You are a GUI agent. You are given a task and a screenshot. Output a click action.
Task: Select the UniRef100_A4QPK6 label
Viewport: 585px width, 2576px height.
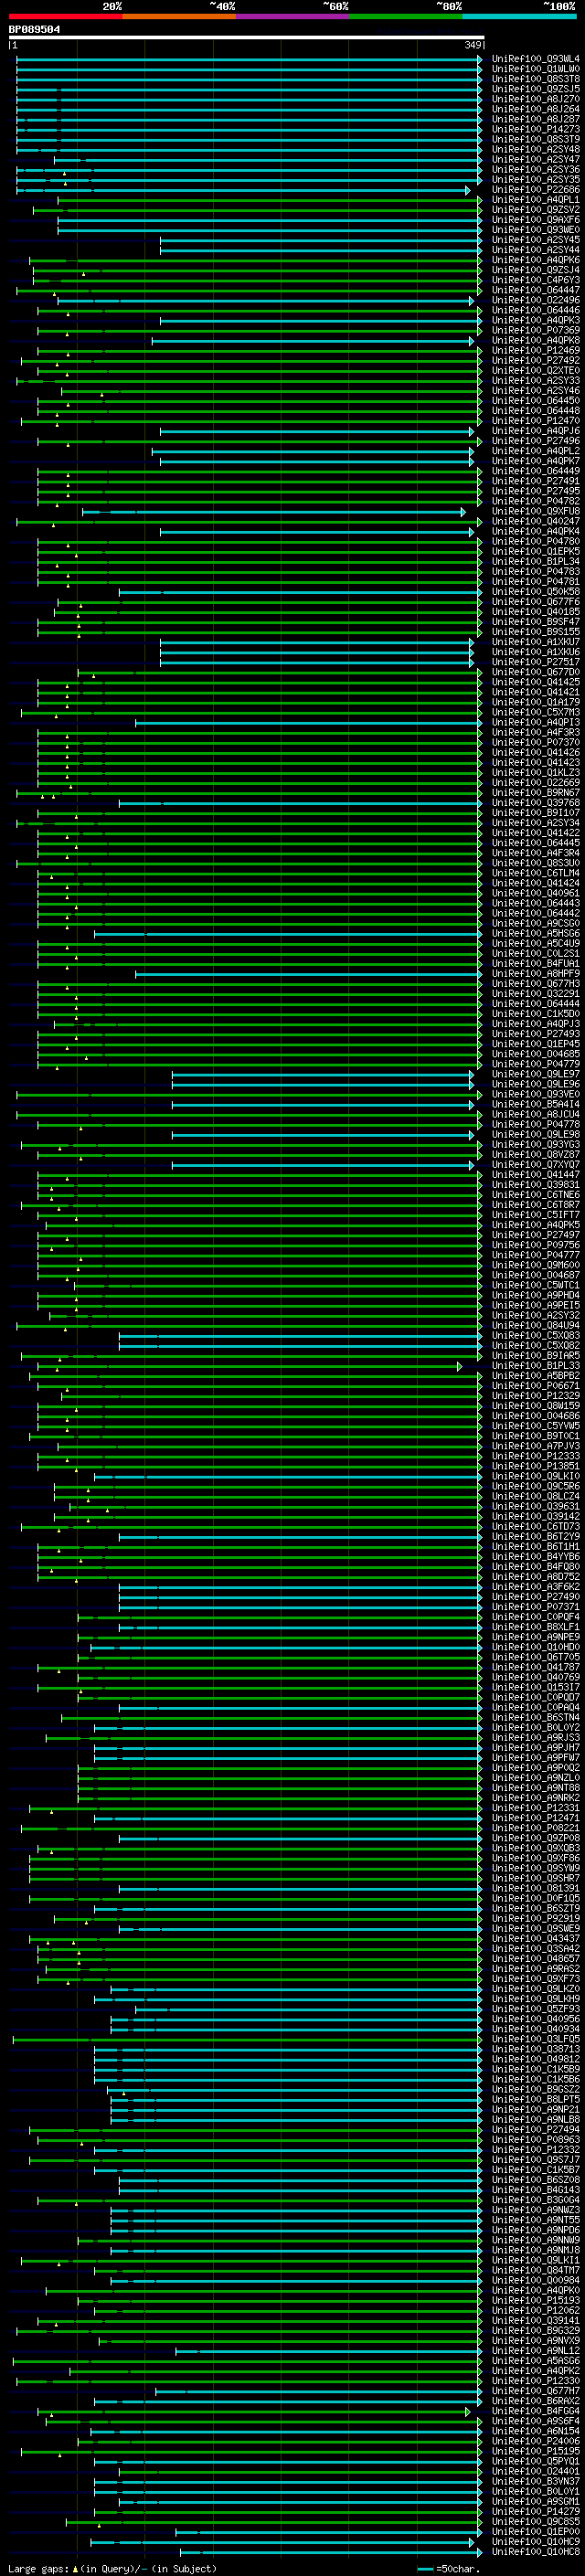[x=535, y=260]
